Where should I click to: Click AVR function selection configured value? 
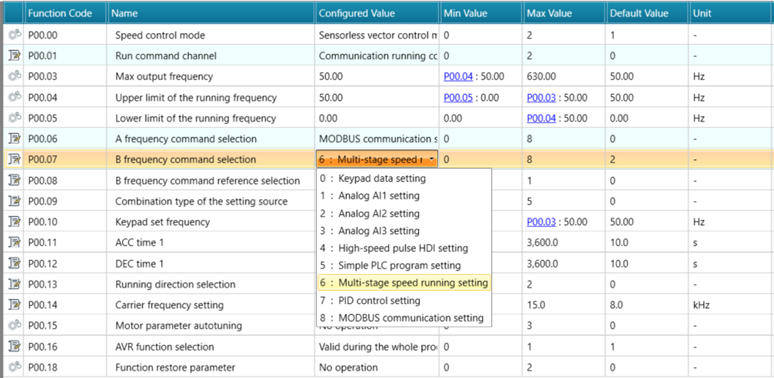378,346
